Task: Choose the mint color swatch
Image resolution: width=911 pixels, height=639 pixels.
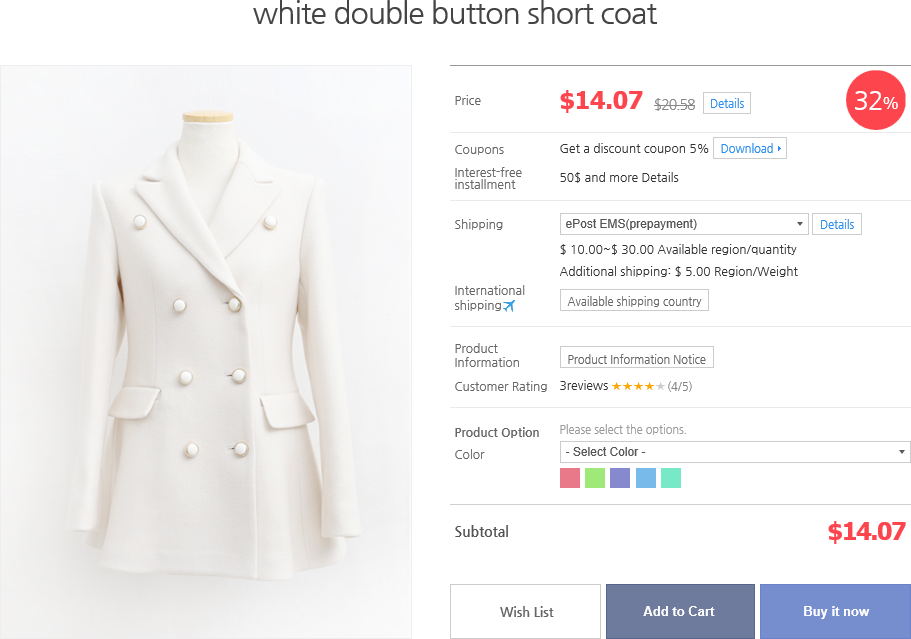Action: 670,478
